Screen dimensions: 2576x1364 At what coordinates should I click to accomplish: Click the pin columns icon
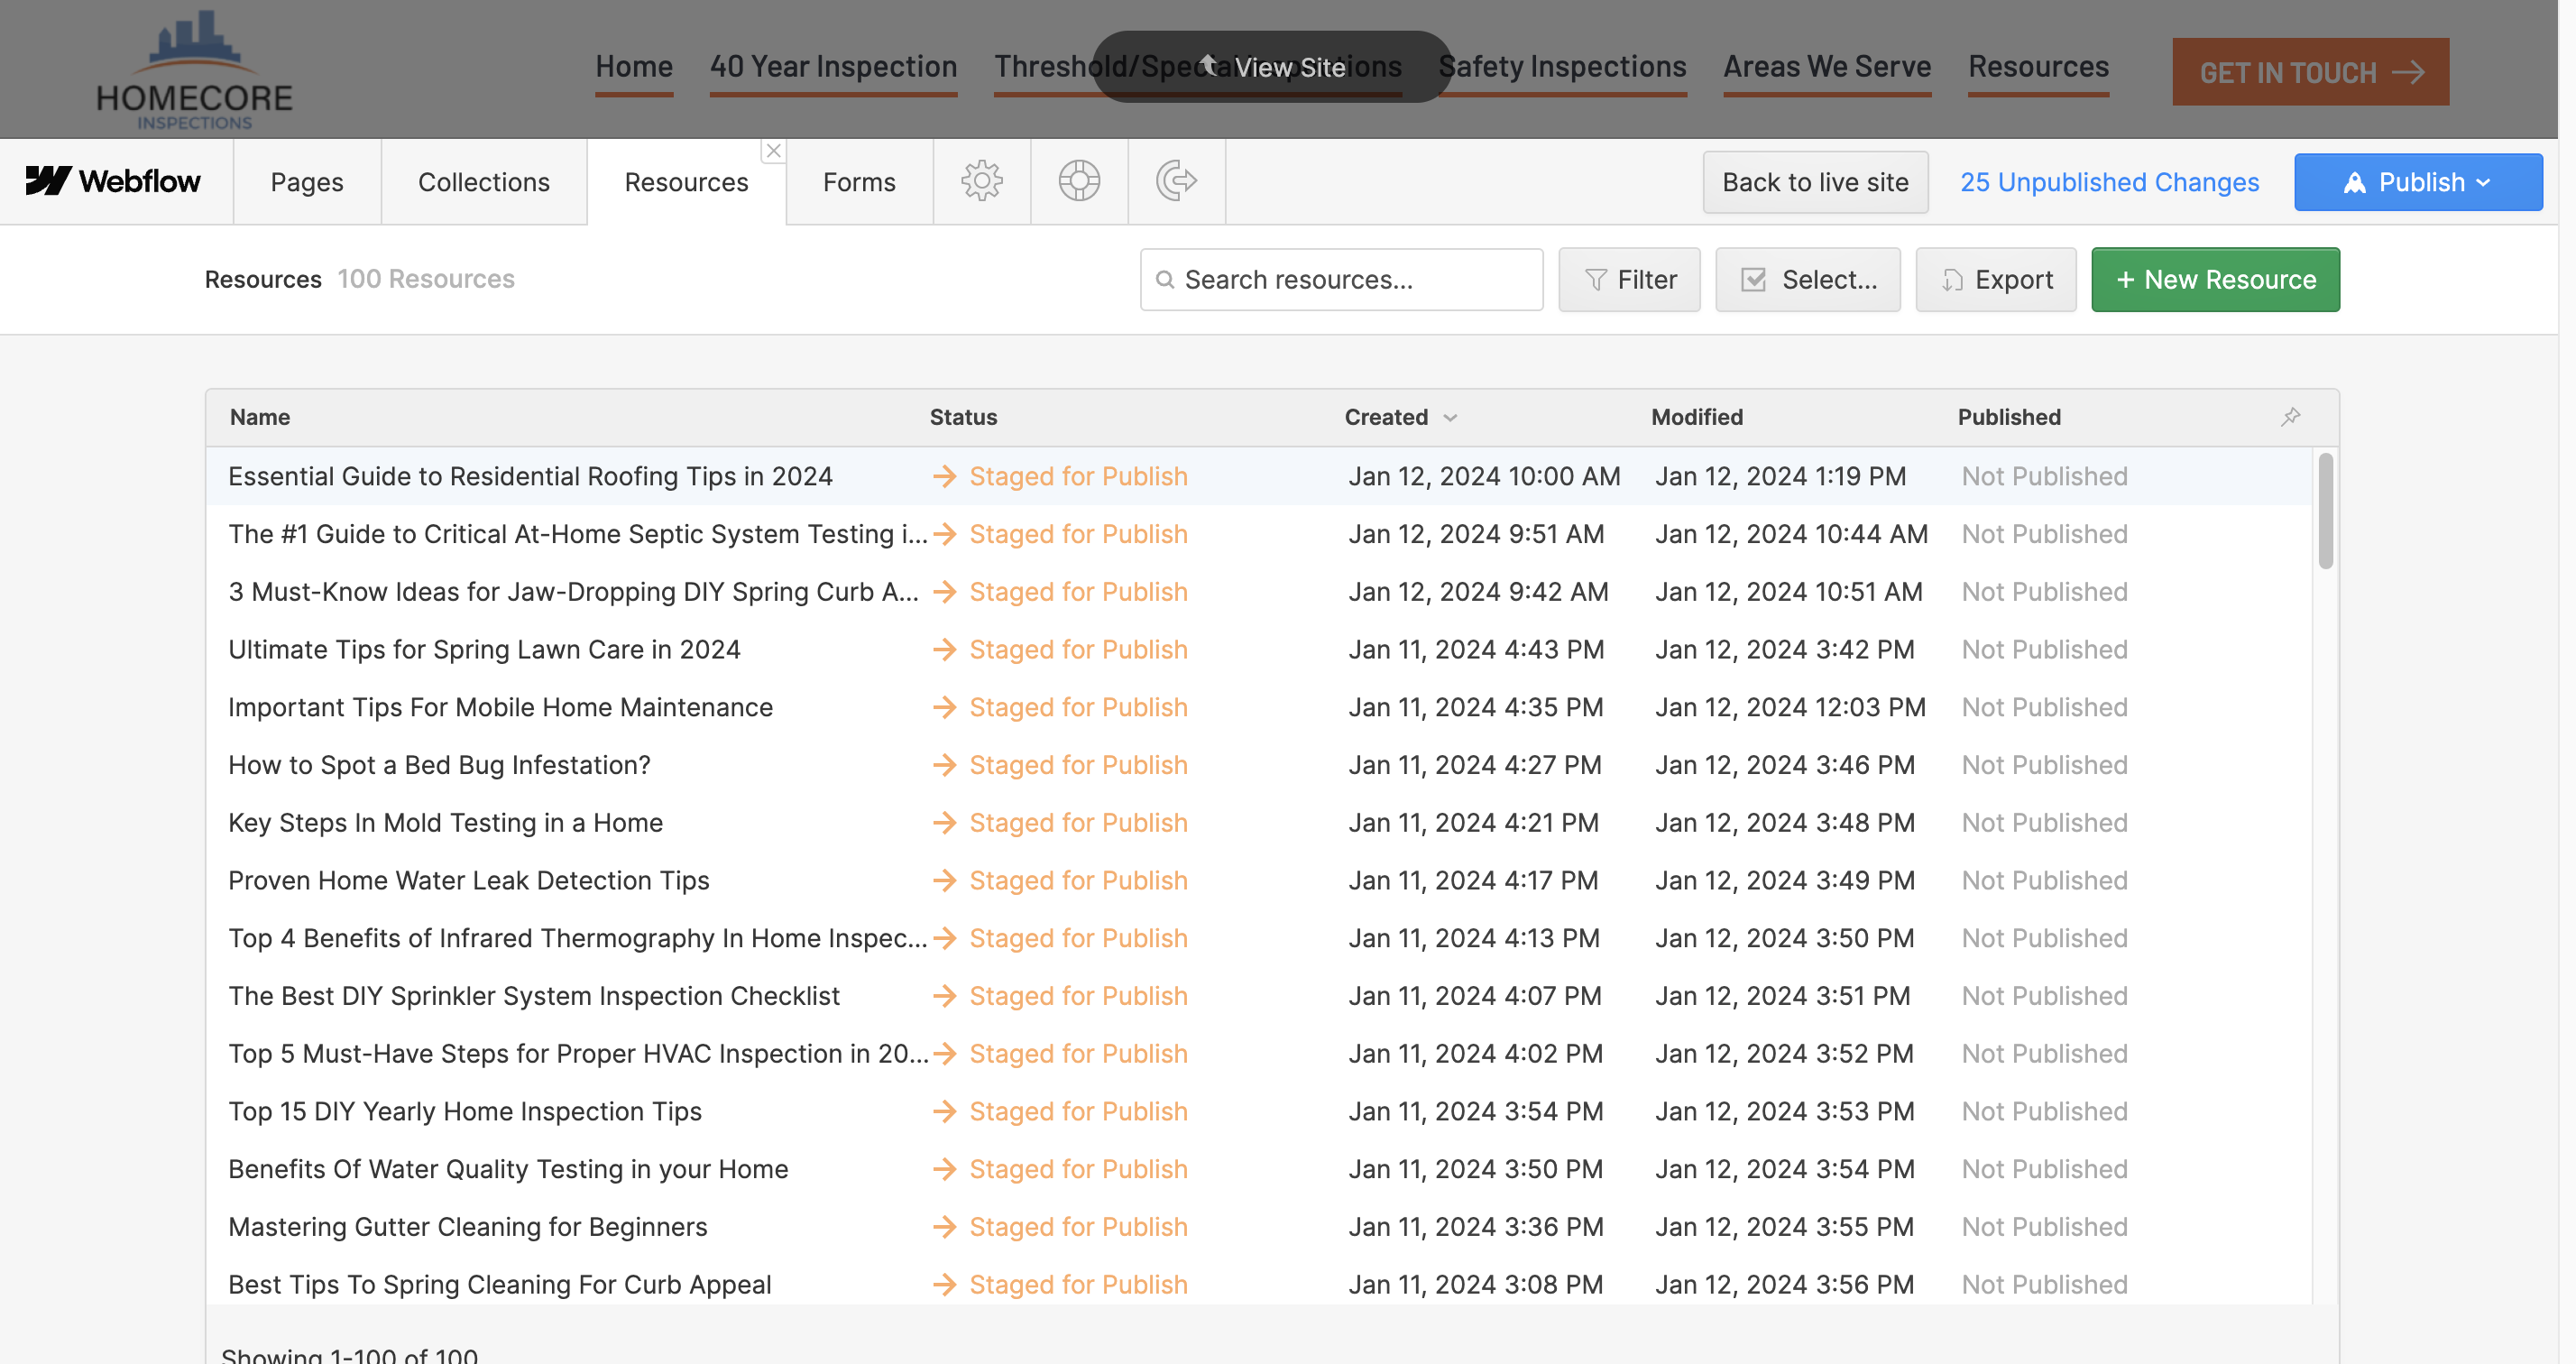(x=2290, y=417)
